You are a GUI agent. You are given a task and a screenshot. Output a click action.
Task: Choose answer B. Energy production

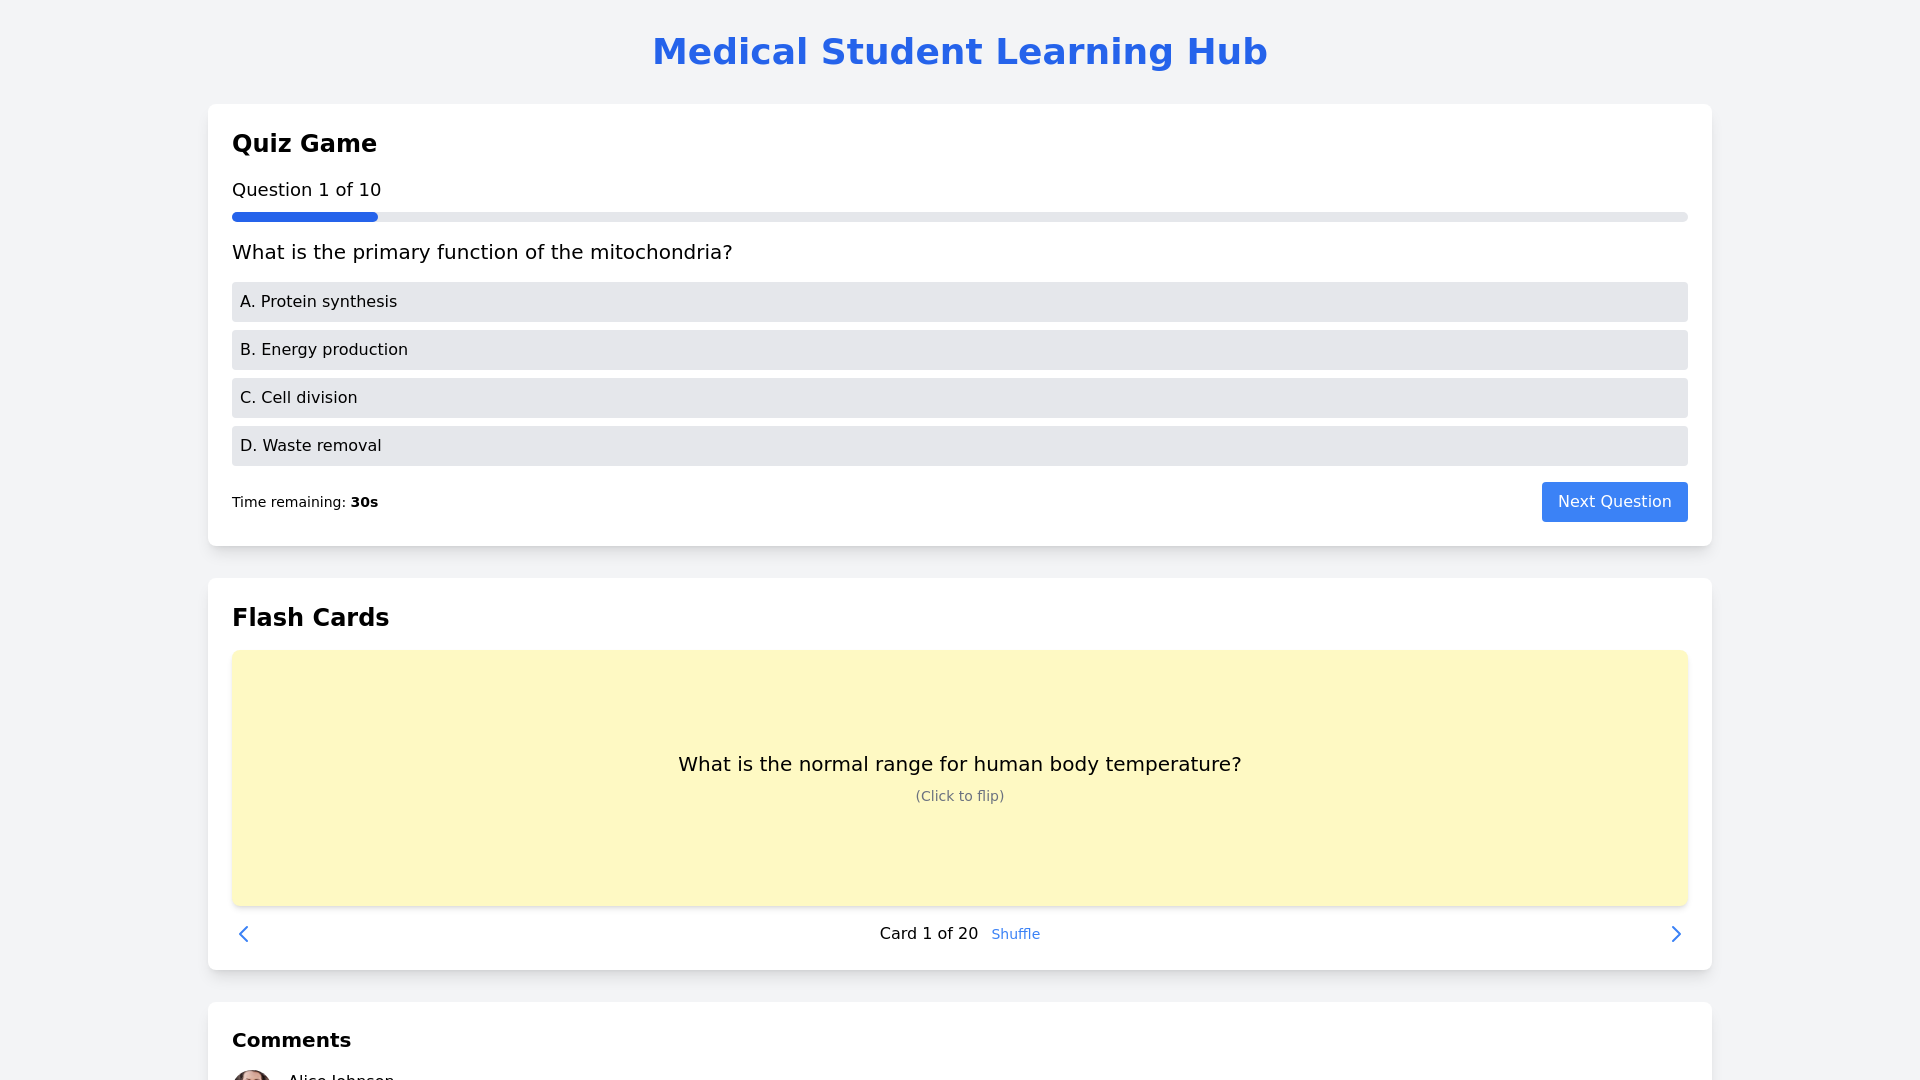[x=959, y=350]
